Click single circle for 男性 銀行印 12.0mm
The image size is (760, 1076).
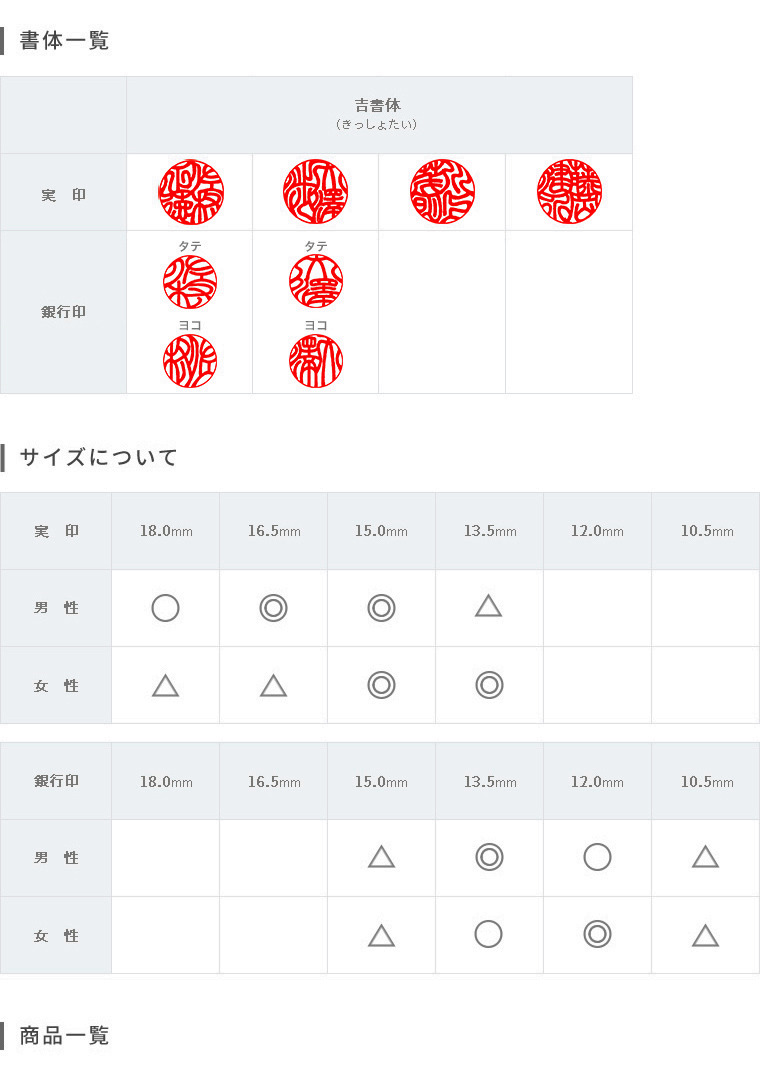coord(597,857)
